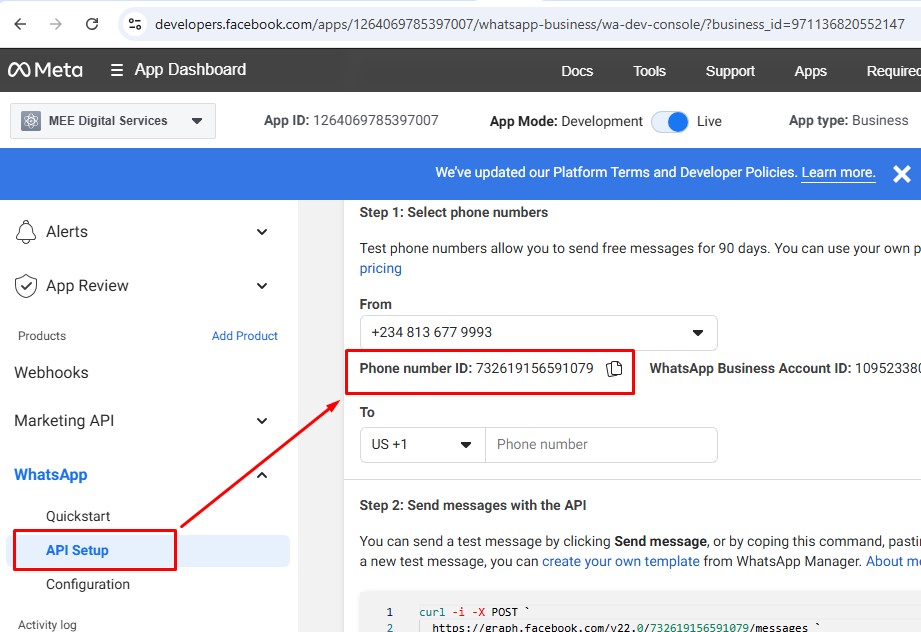
Task: Click the browser forward arrow
Action: [x=56, y=24]
